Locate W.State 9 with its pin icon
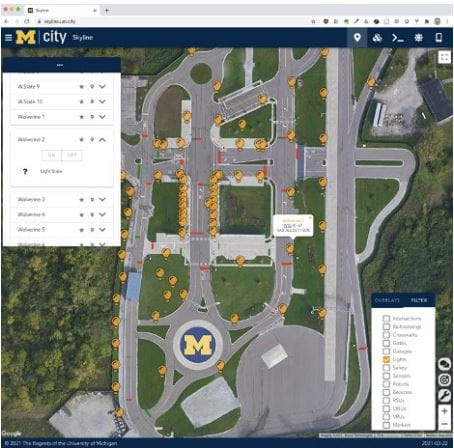Screen dimensions: 454x448 click(x=92, y=87)
